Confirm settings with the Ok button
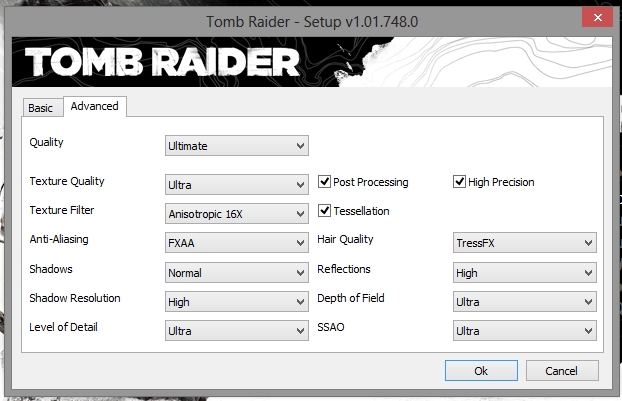 coord(481,370)
